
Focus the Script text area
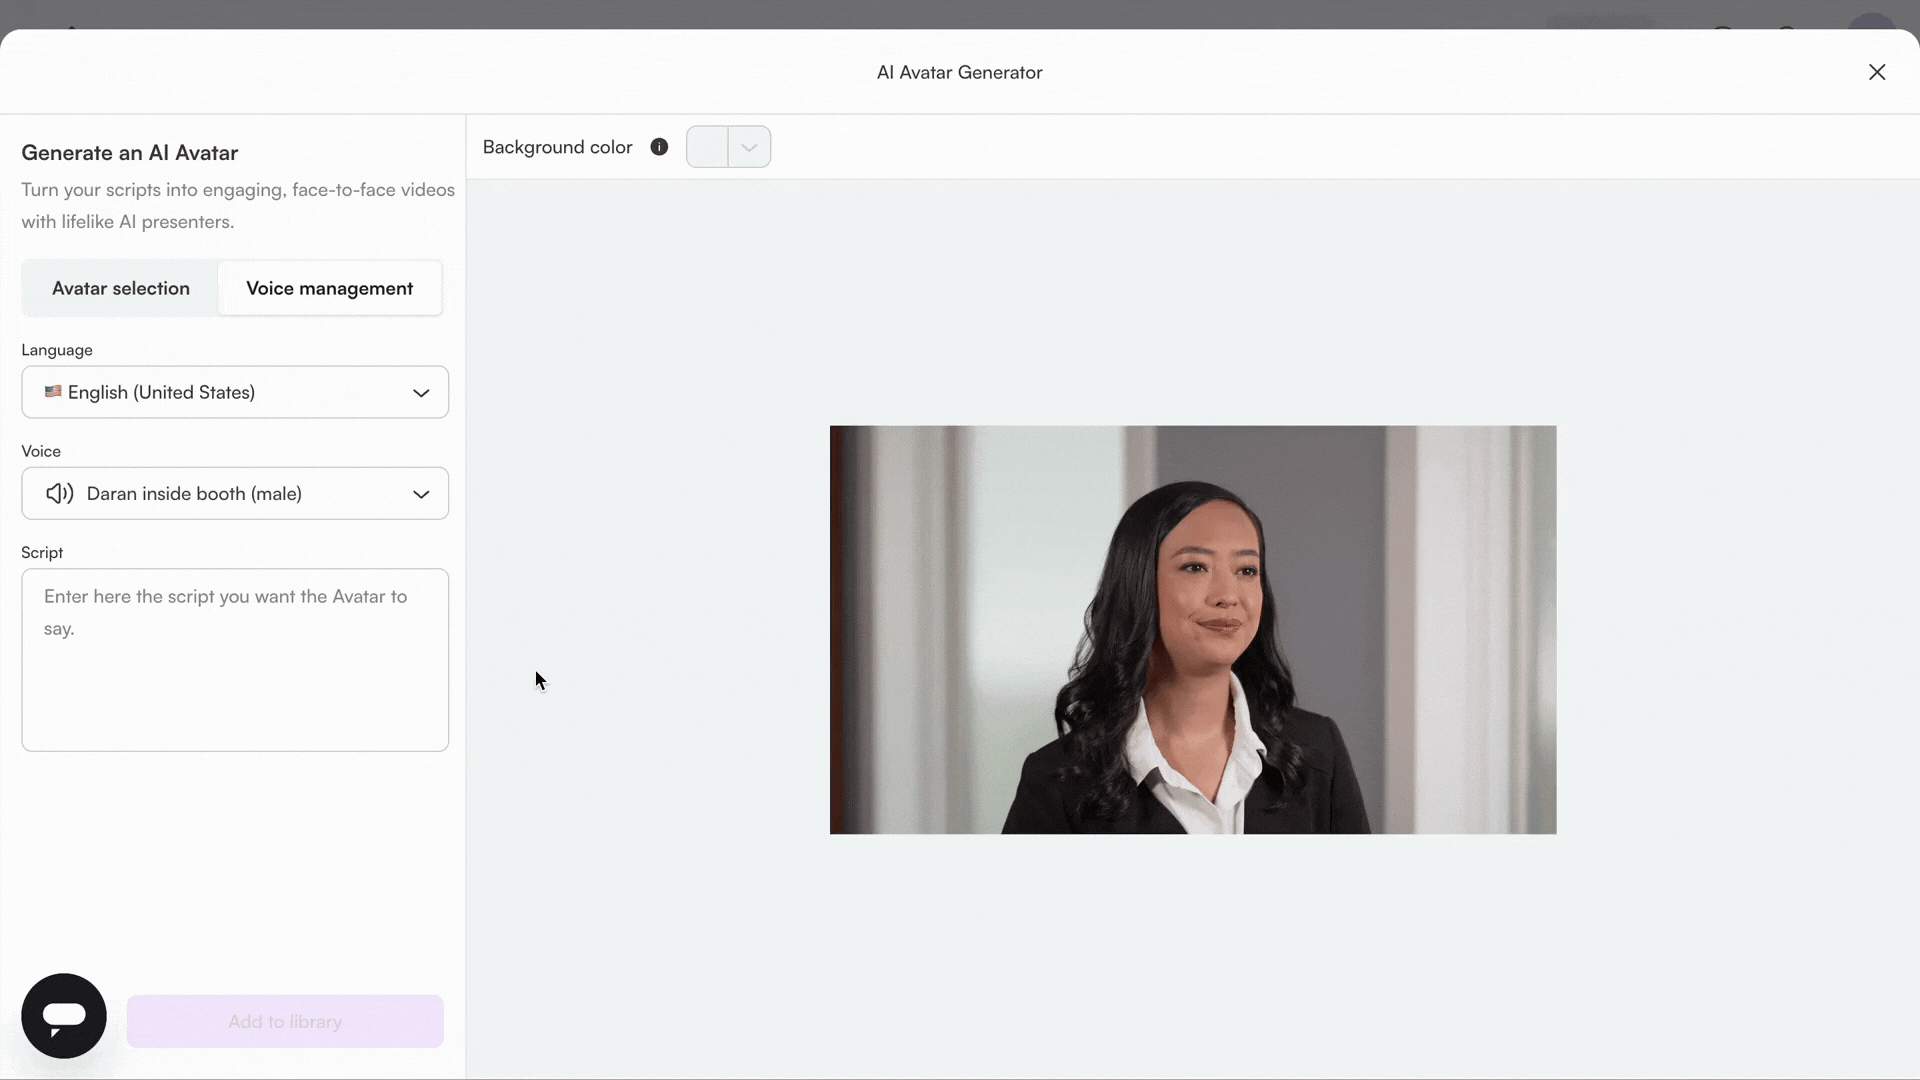pos(235,660)
